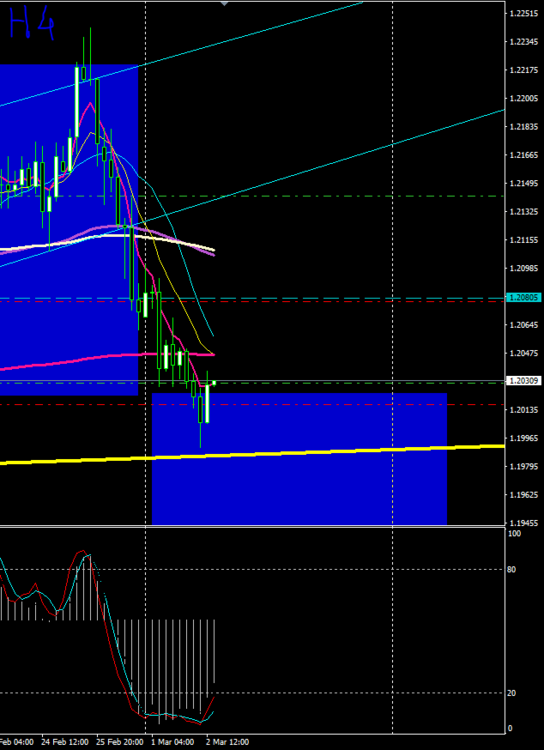Click the 1.22345 price axis label
This screenshot has width=544, height=750.
(524, 42)
